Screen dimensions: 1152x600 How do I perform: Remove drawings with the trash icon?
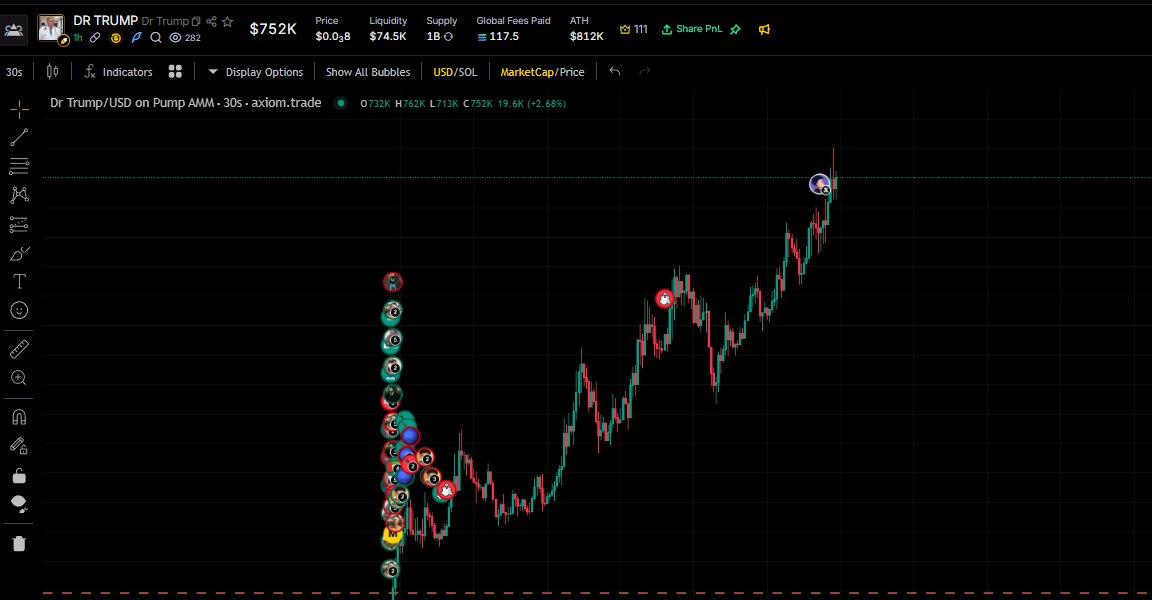(x=19, y=543)
